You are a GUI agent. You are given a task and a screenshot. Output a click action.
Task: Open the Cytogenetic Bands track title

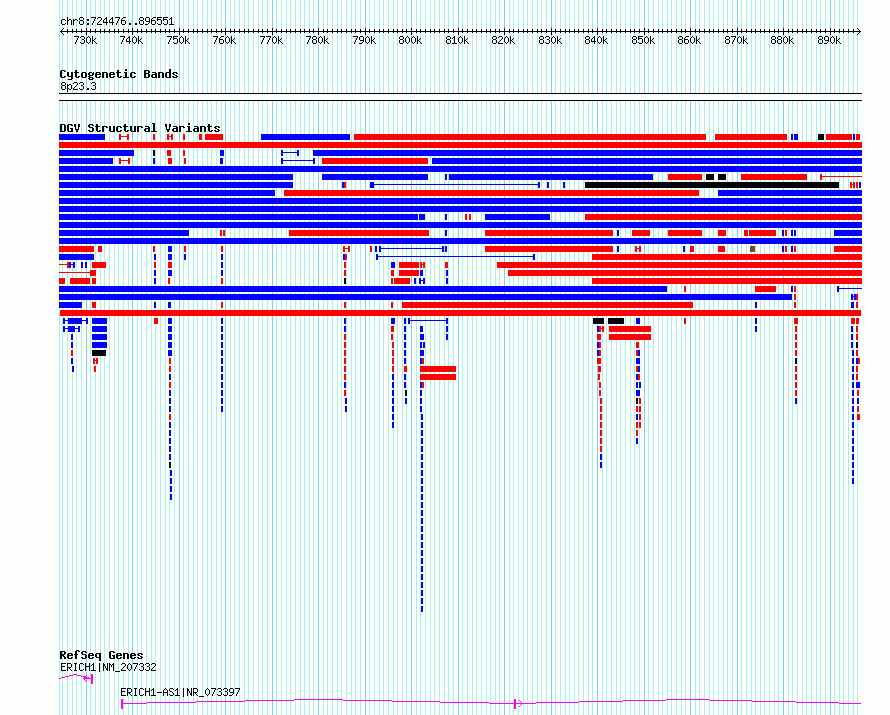(119, 74)
